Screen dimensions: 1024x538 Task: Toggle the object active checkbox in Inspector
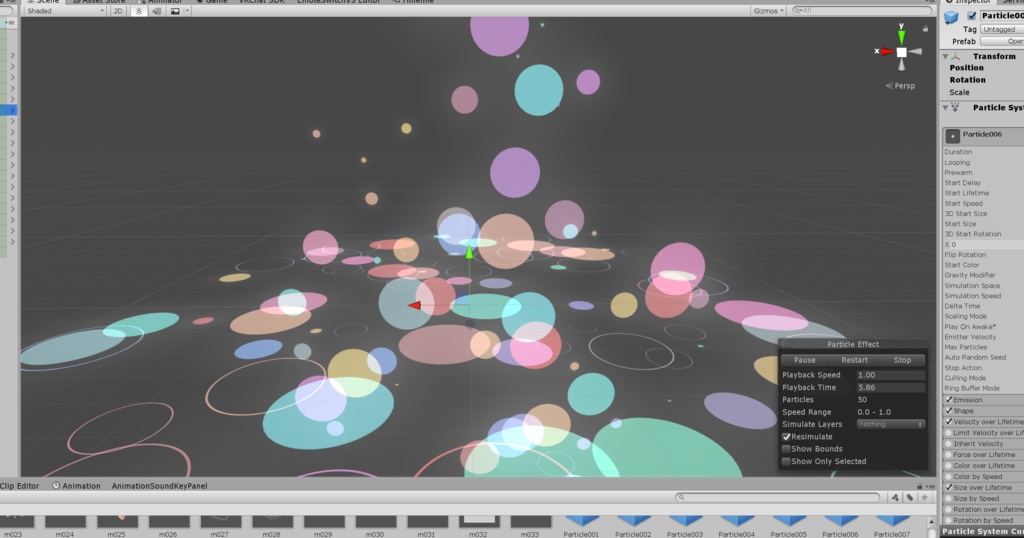(972, 16)
